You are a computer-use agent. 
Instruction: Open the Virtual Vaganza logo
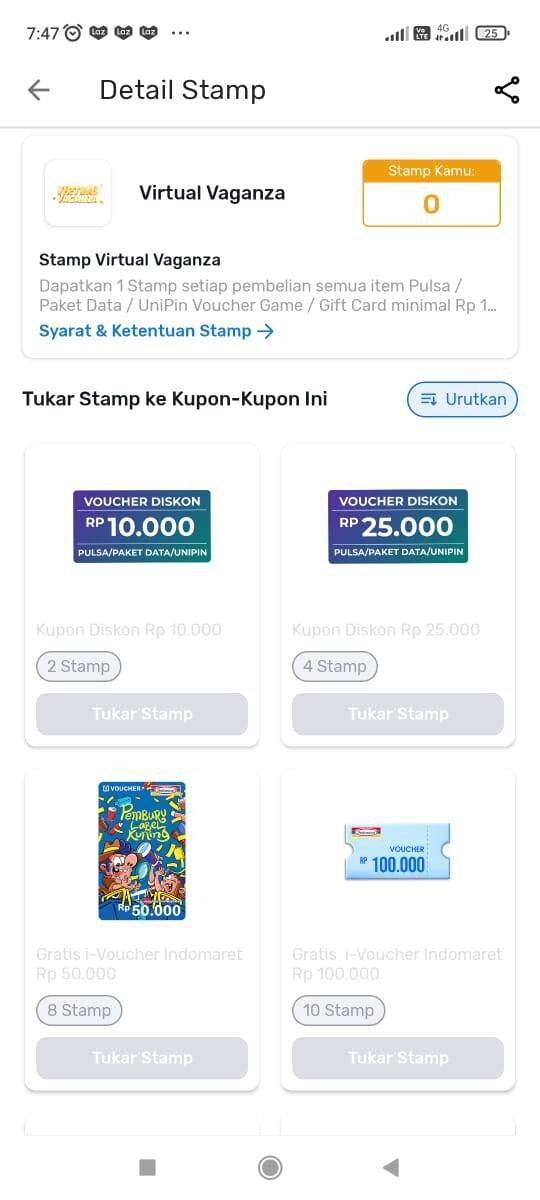click(x=78, y=193)
